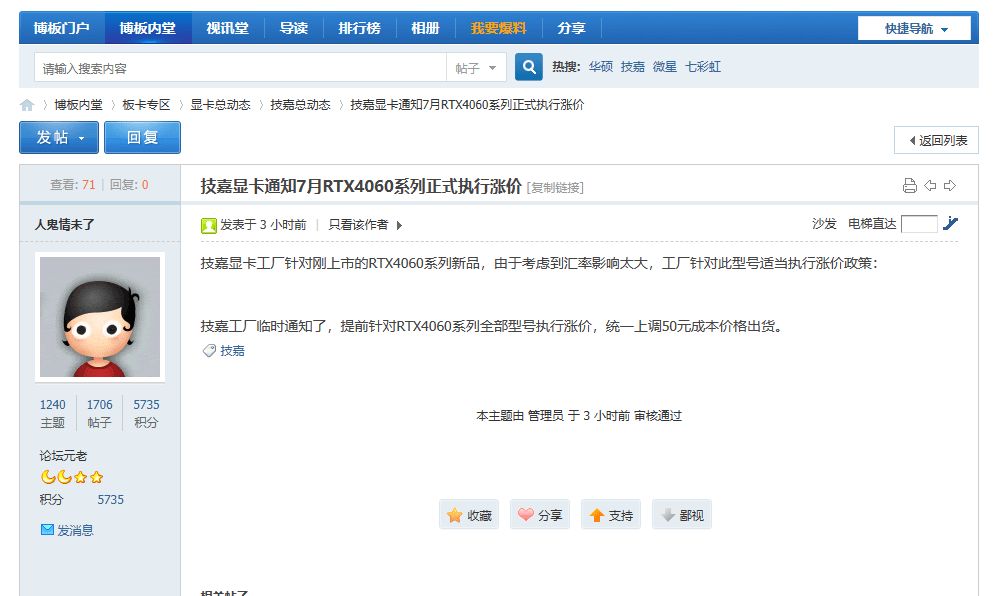
Task: Click the 返回列表 button
Action: pos(936,140)
